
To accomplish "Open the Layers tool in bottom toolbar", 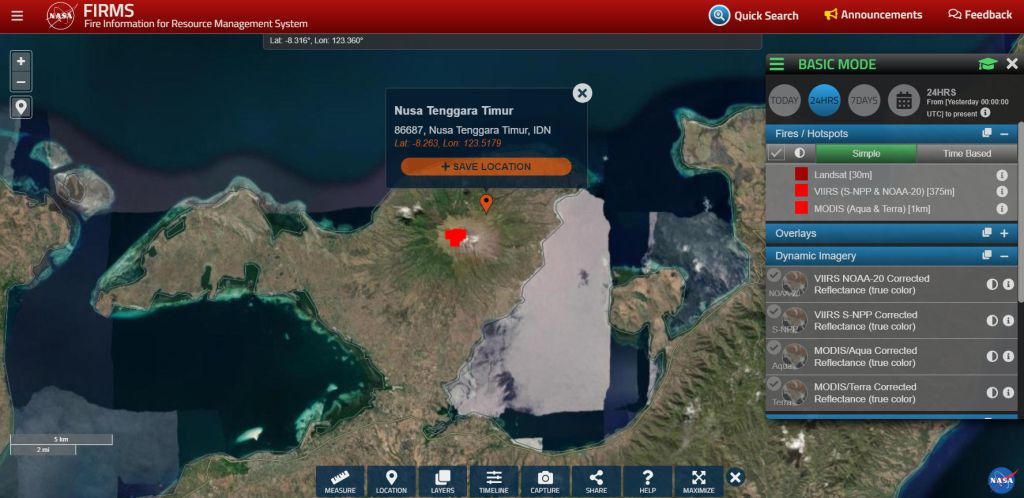I will point(443,481).
